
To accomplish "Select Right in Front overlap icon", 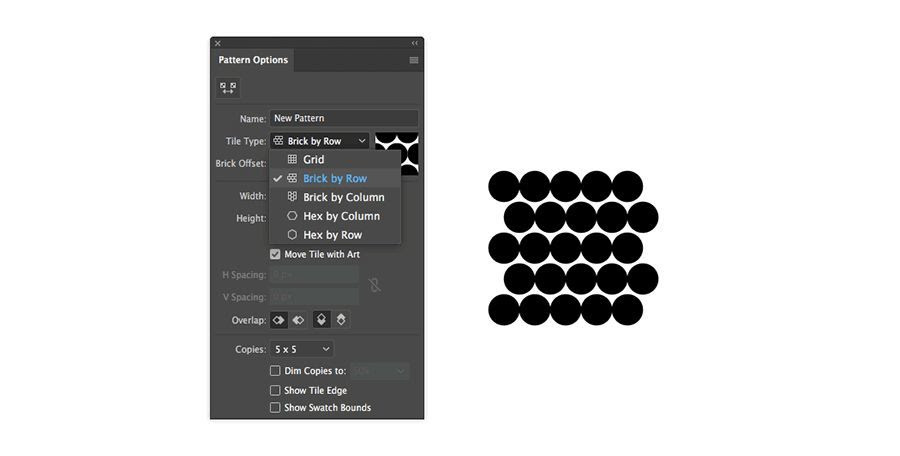I will pos(298,320).
